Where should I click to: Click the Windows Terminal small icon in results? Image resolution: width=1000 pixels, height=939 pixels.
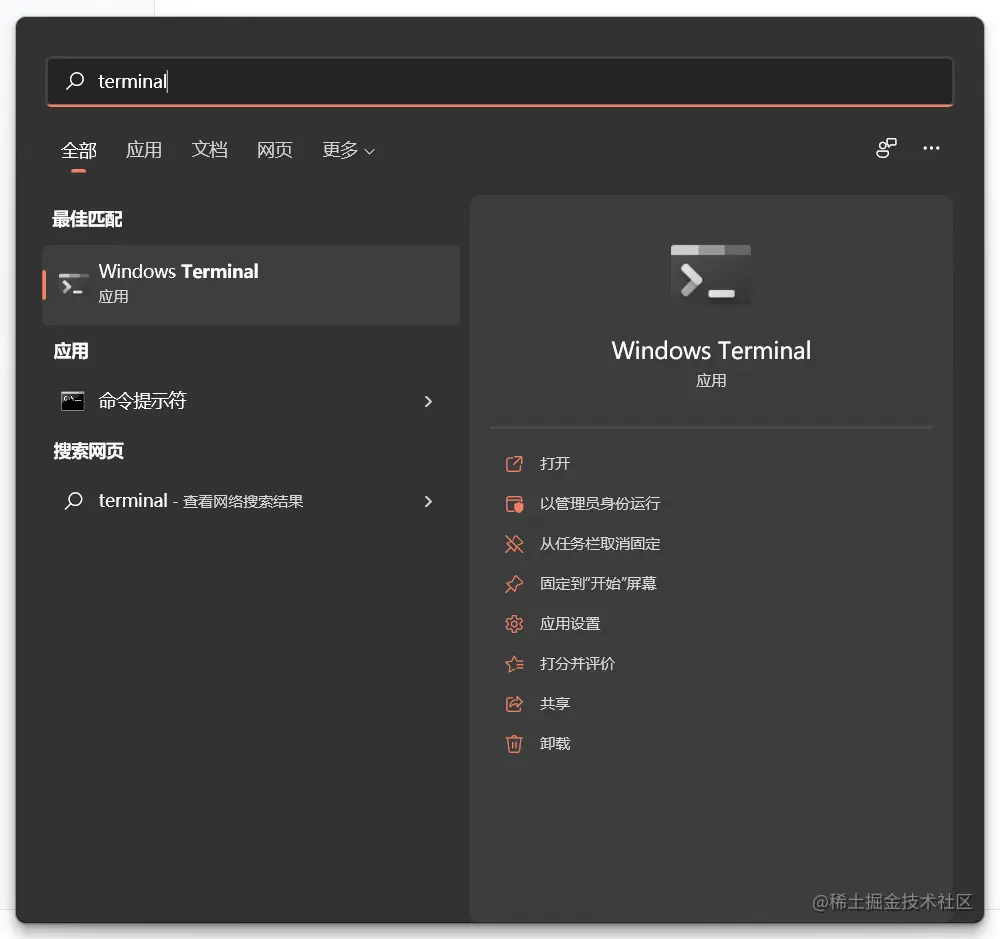(x=73, y=284)
